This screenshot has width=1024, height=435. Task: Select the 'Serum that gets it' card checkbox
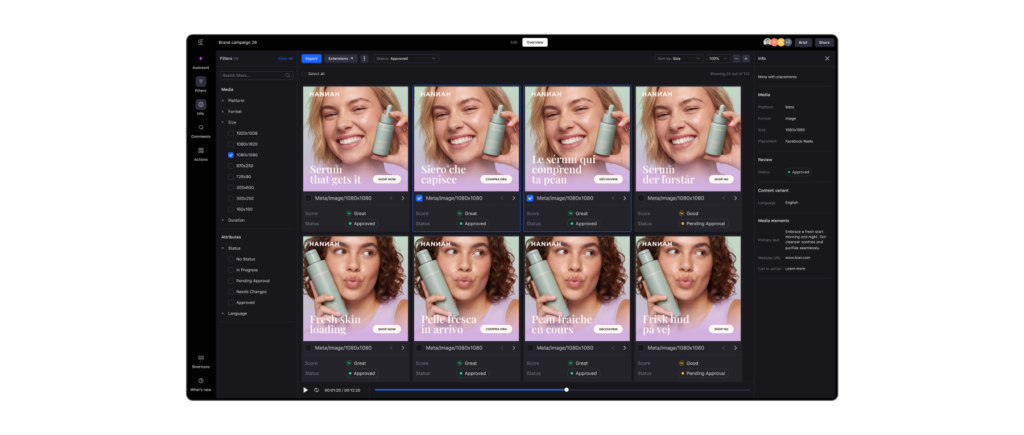click(x=308, y=198)
